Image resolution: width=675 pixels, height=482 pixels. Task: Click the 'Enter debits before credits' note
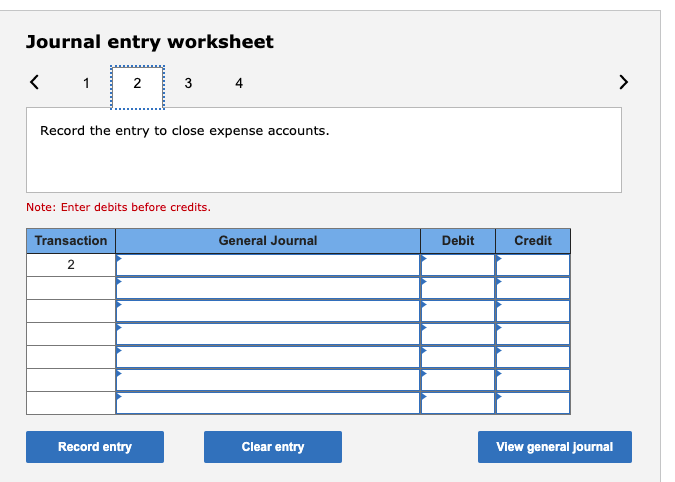pos(118,207)
